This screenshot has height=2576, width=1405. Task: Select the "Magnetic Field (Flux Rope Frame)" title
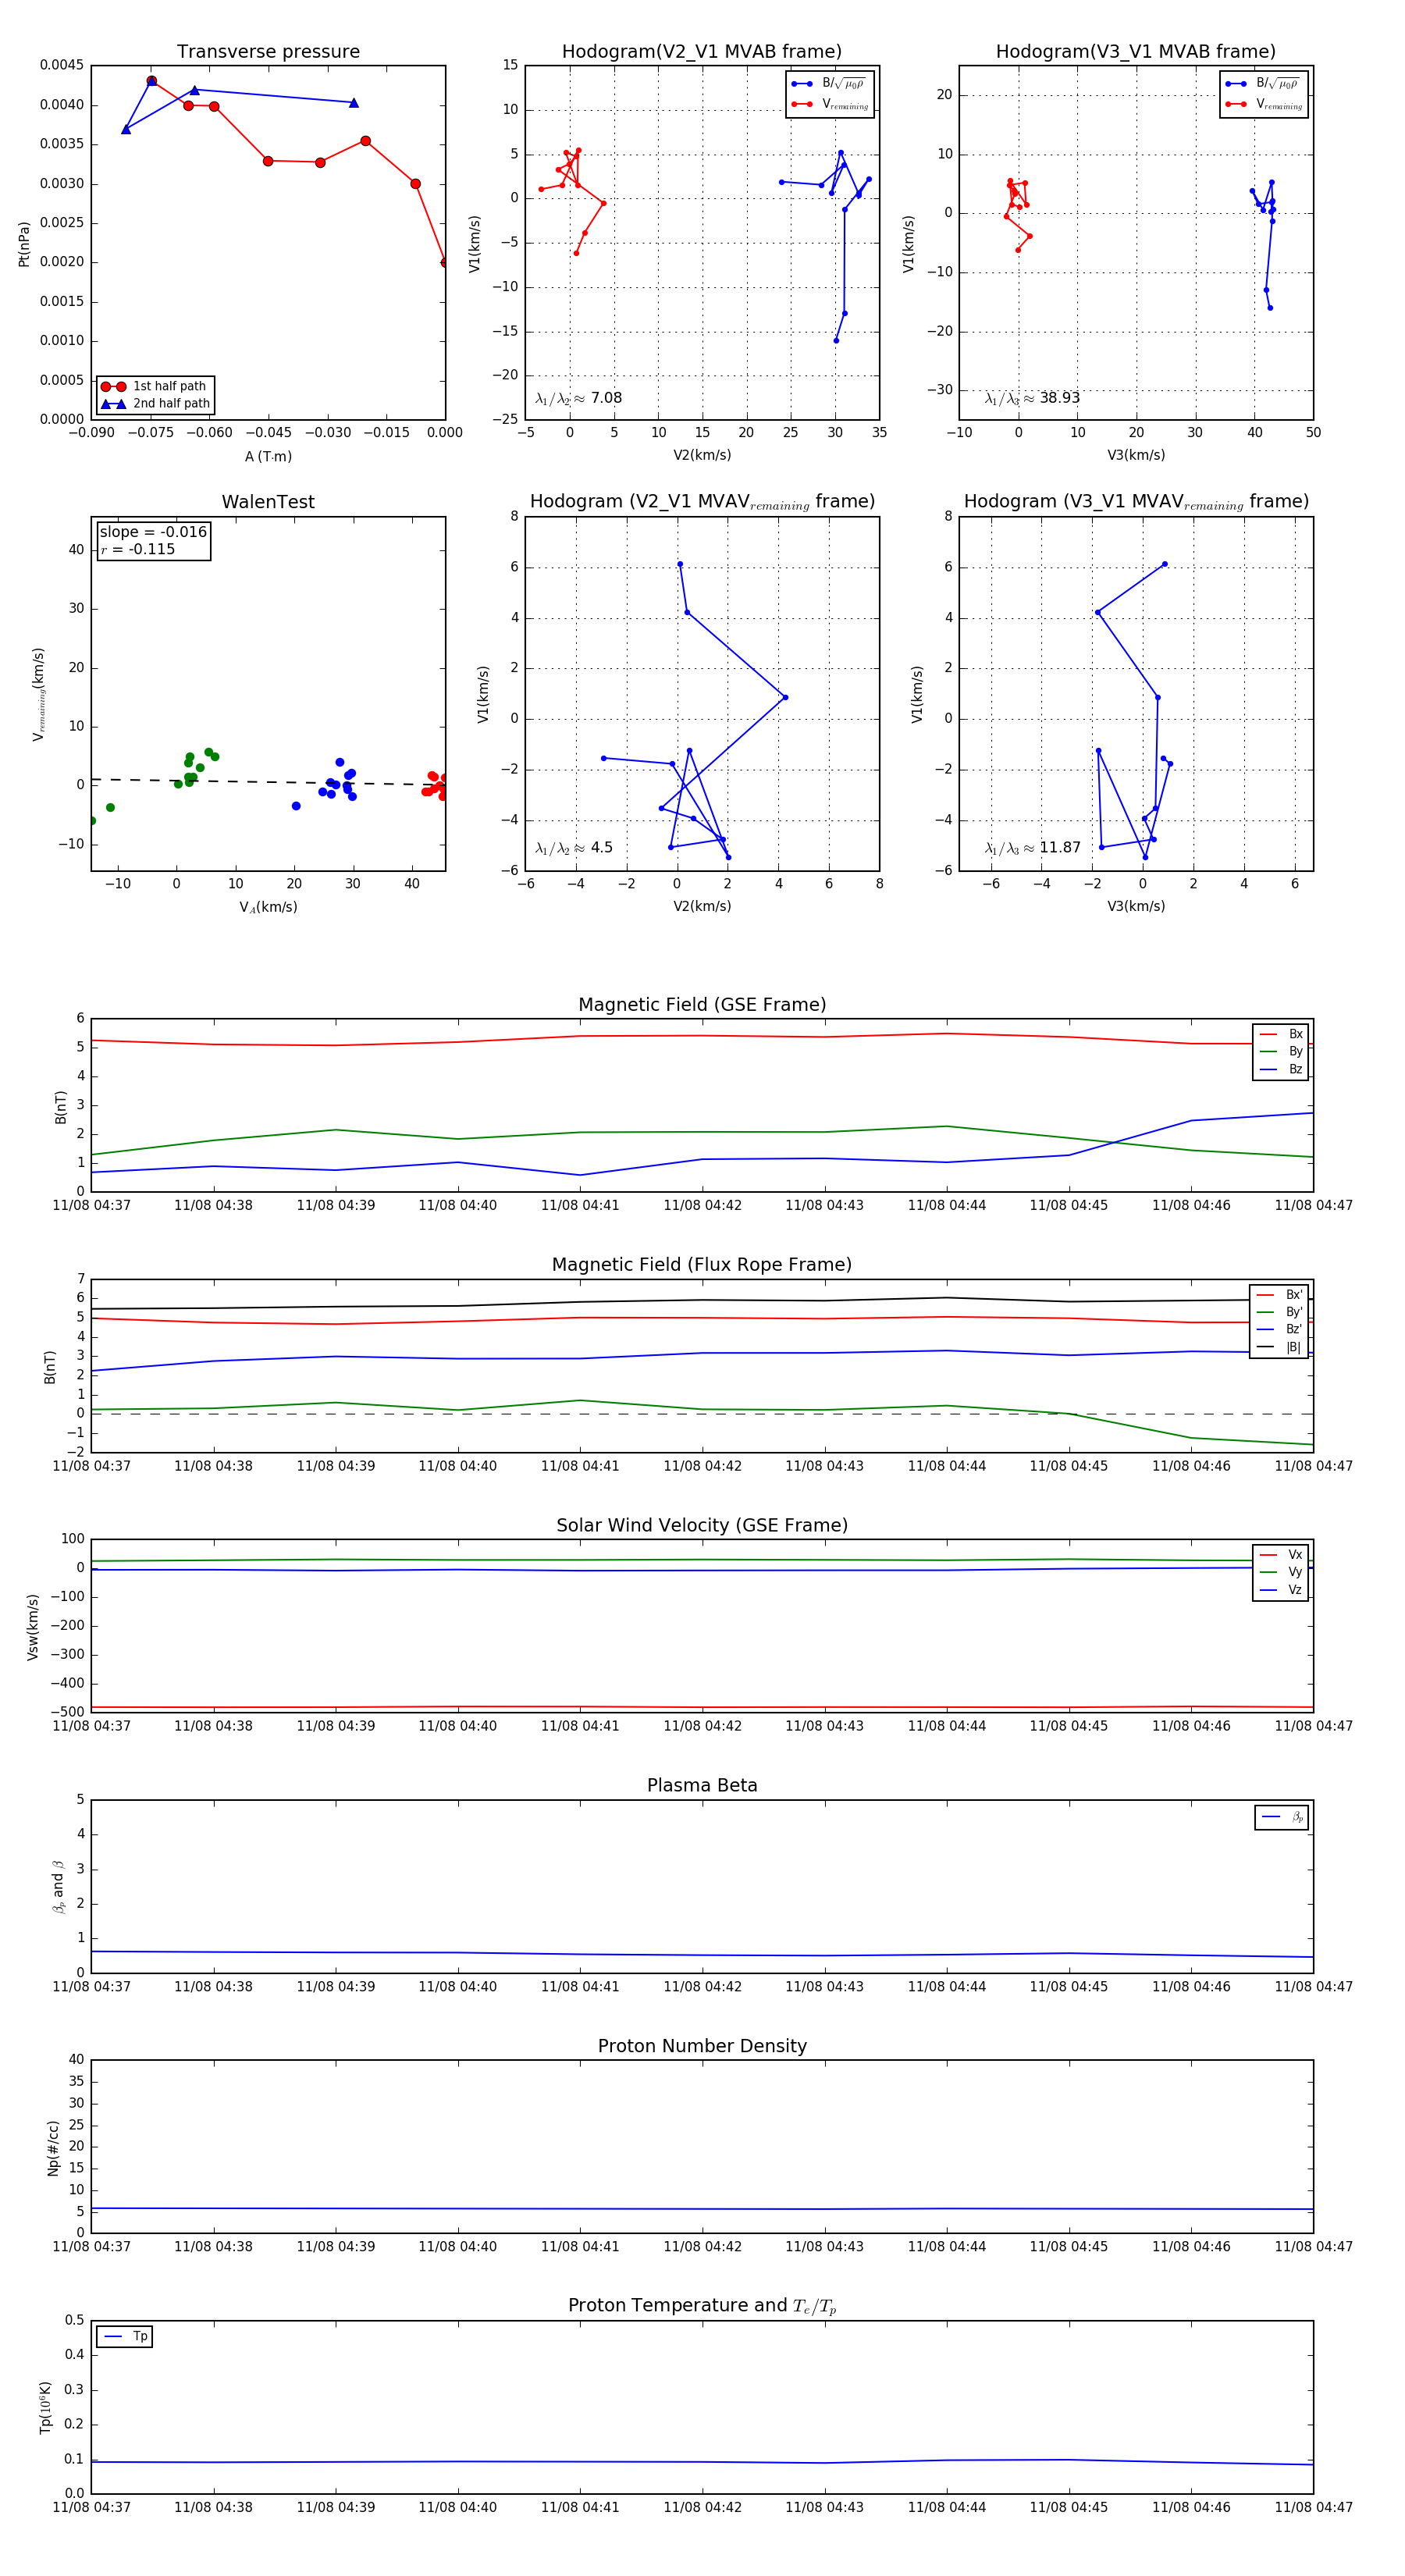tap(702, 1265)
